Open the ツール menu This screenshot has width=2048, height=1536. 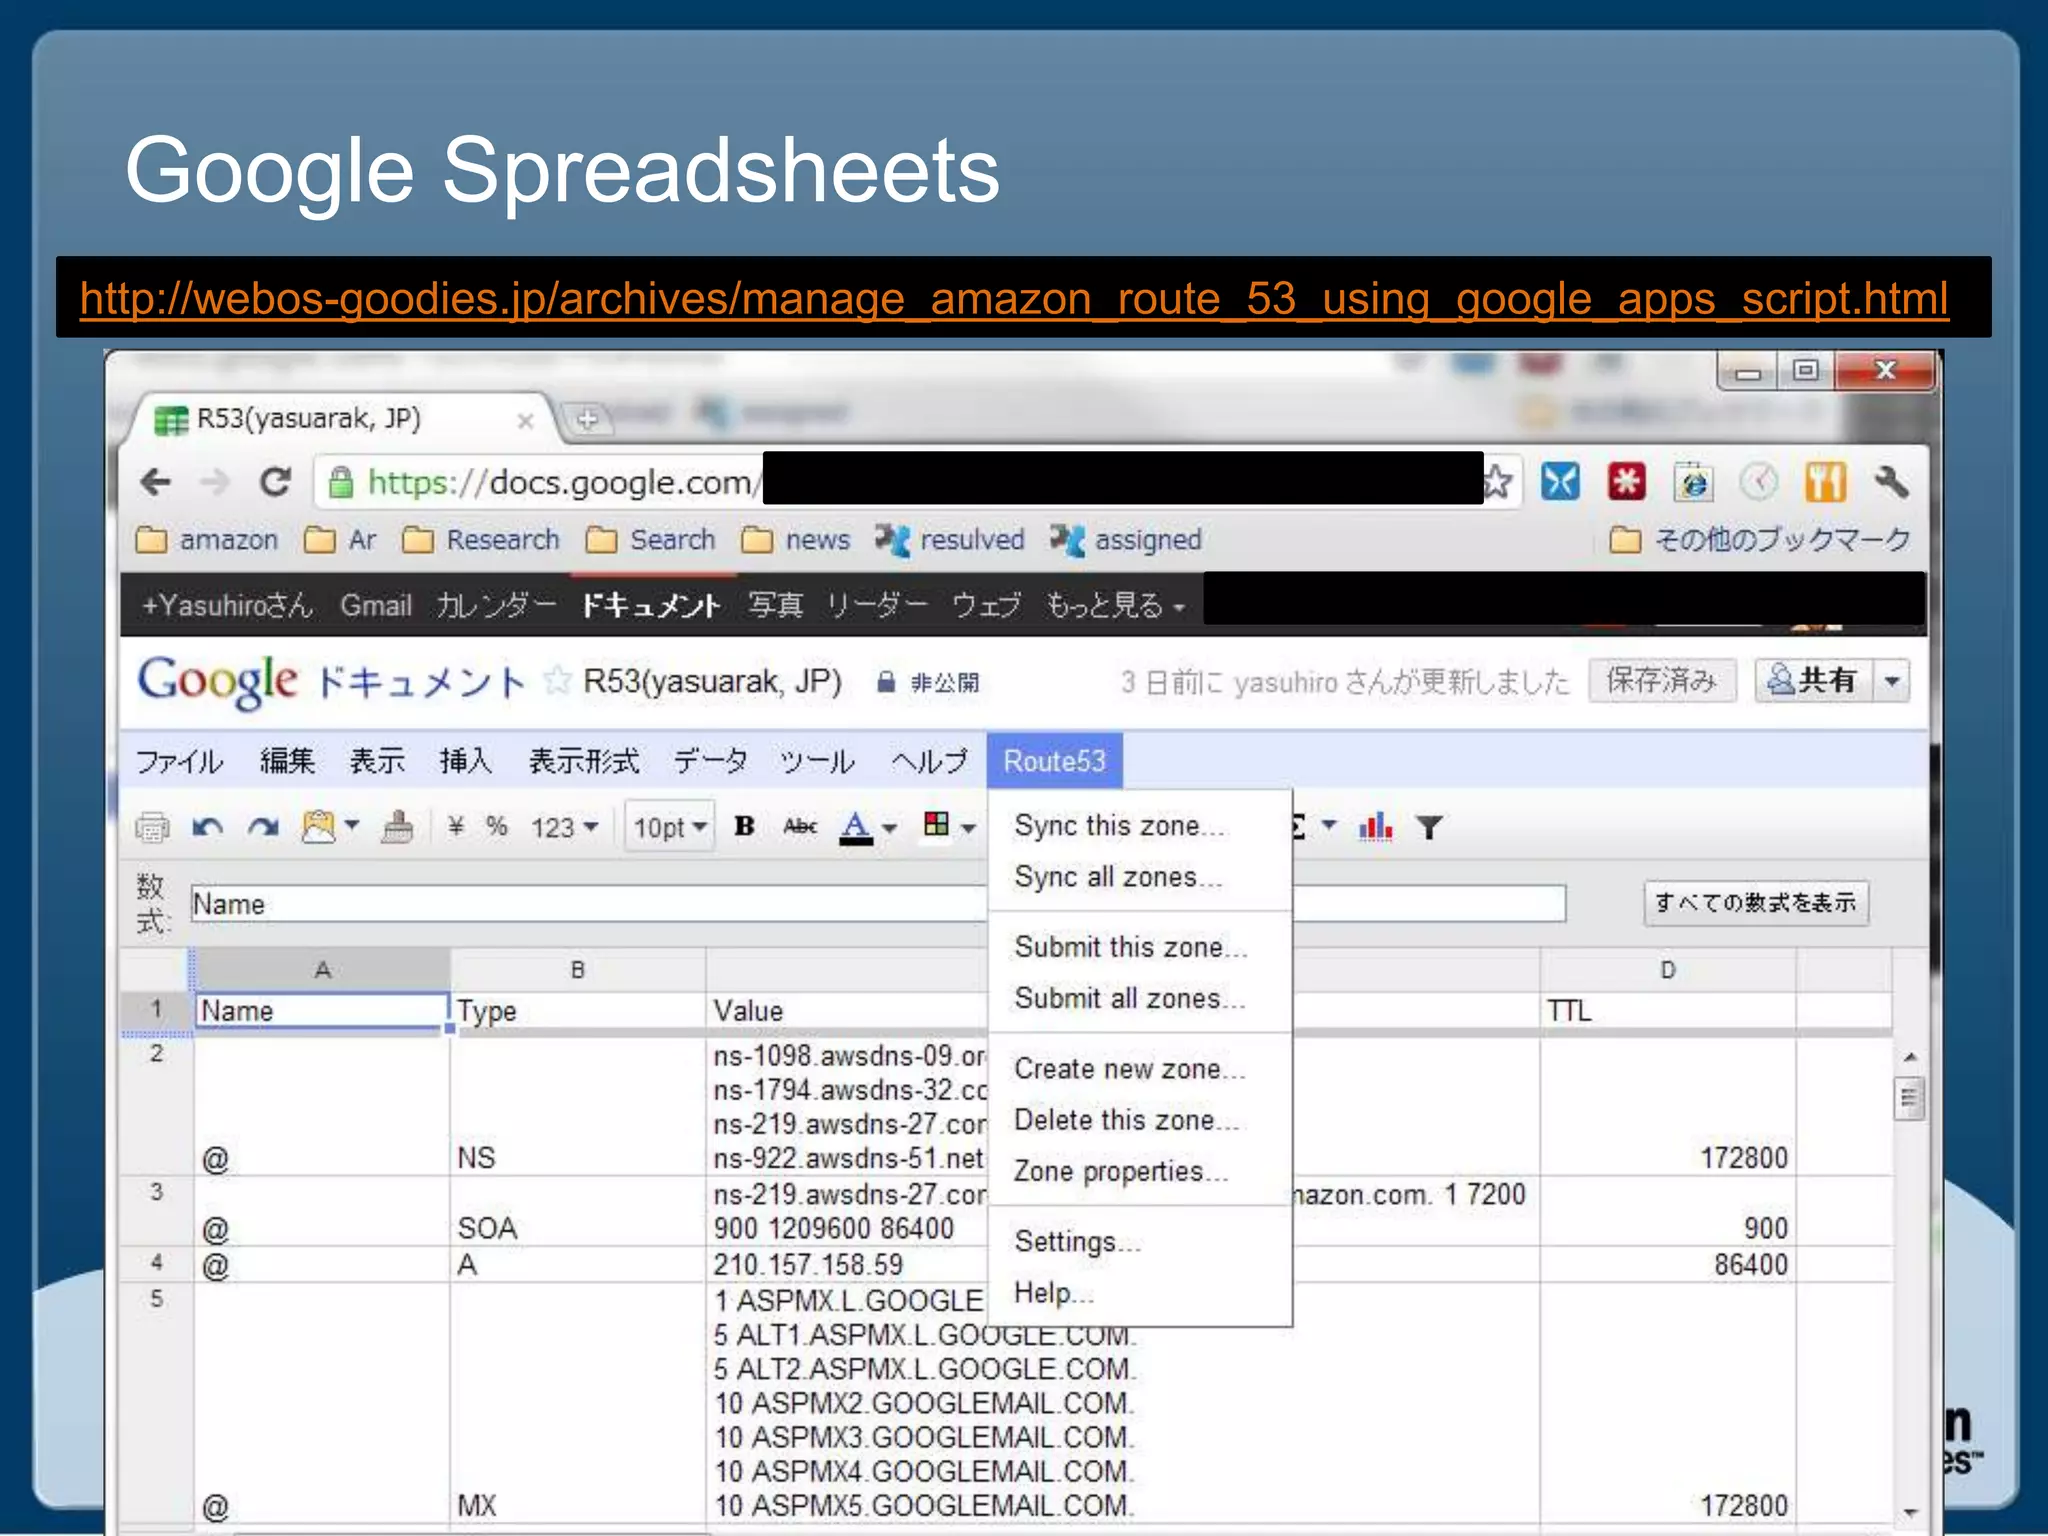coord(817,761)
